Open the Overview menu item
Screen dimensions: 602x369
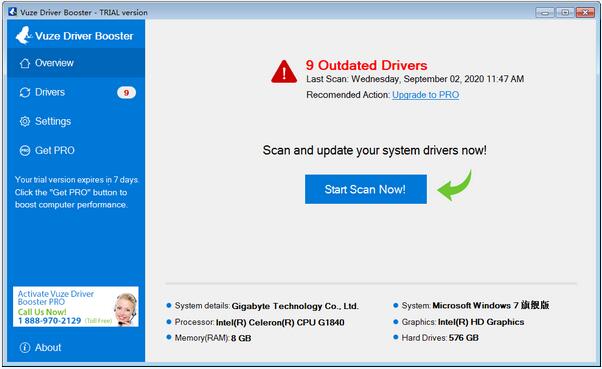[76, 63]
